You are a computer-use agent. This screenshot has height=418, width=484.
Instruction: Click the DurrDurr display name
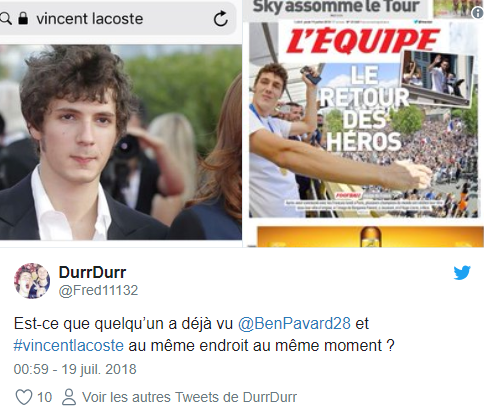(x=92, y=272)
